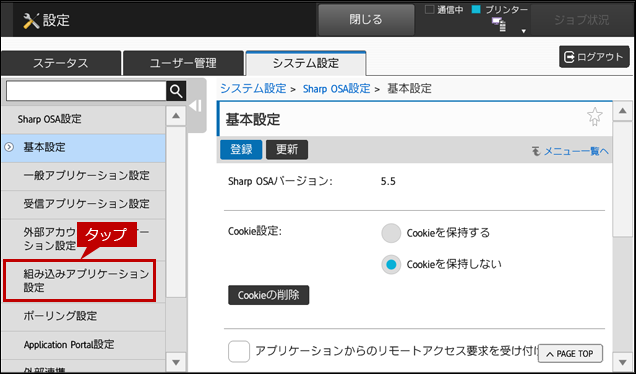Click main content scrollbar down arrow
This screenshot has width=636, height=374.
click(623, 361)
